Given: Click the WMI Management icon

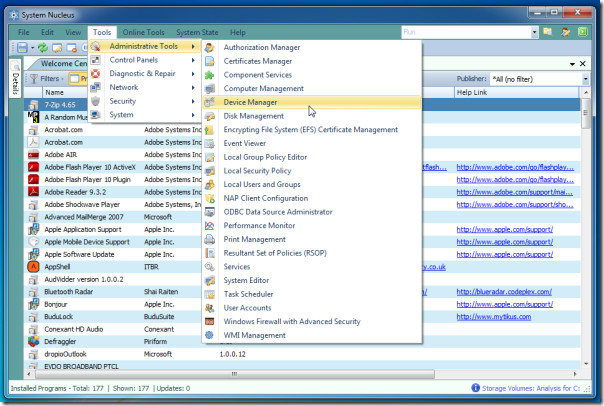Looking at the screenshot, I should click(210, 335).
